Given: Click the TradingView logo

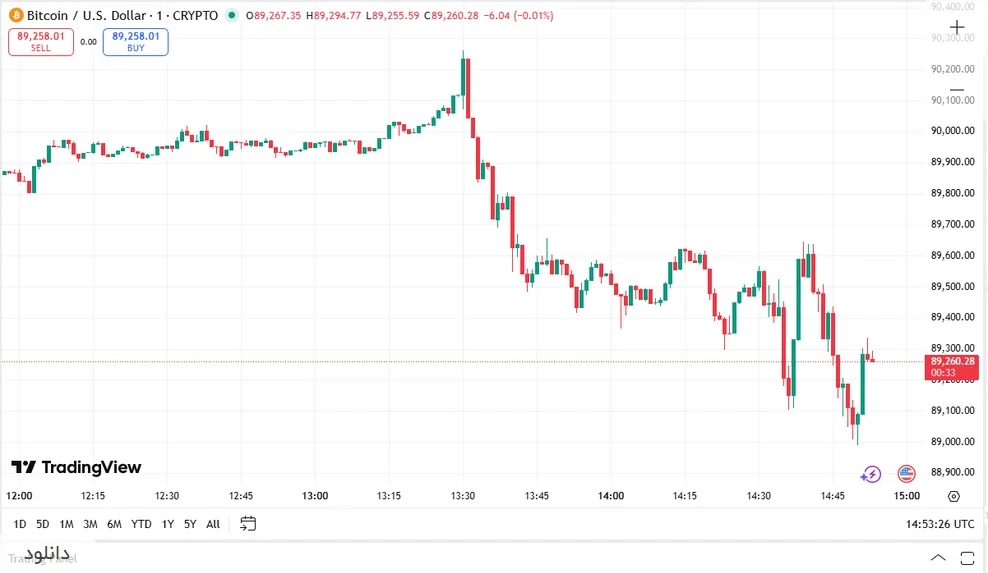Looking at the screenshot, I should [x=76, y=467].
